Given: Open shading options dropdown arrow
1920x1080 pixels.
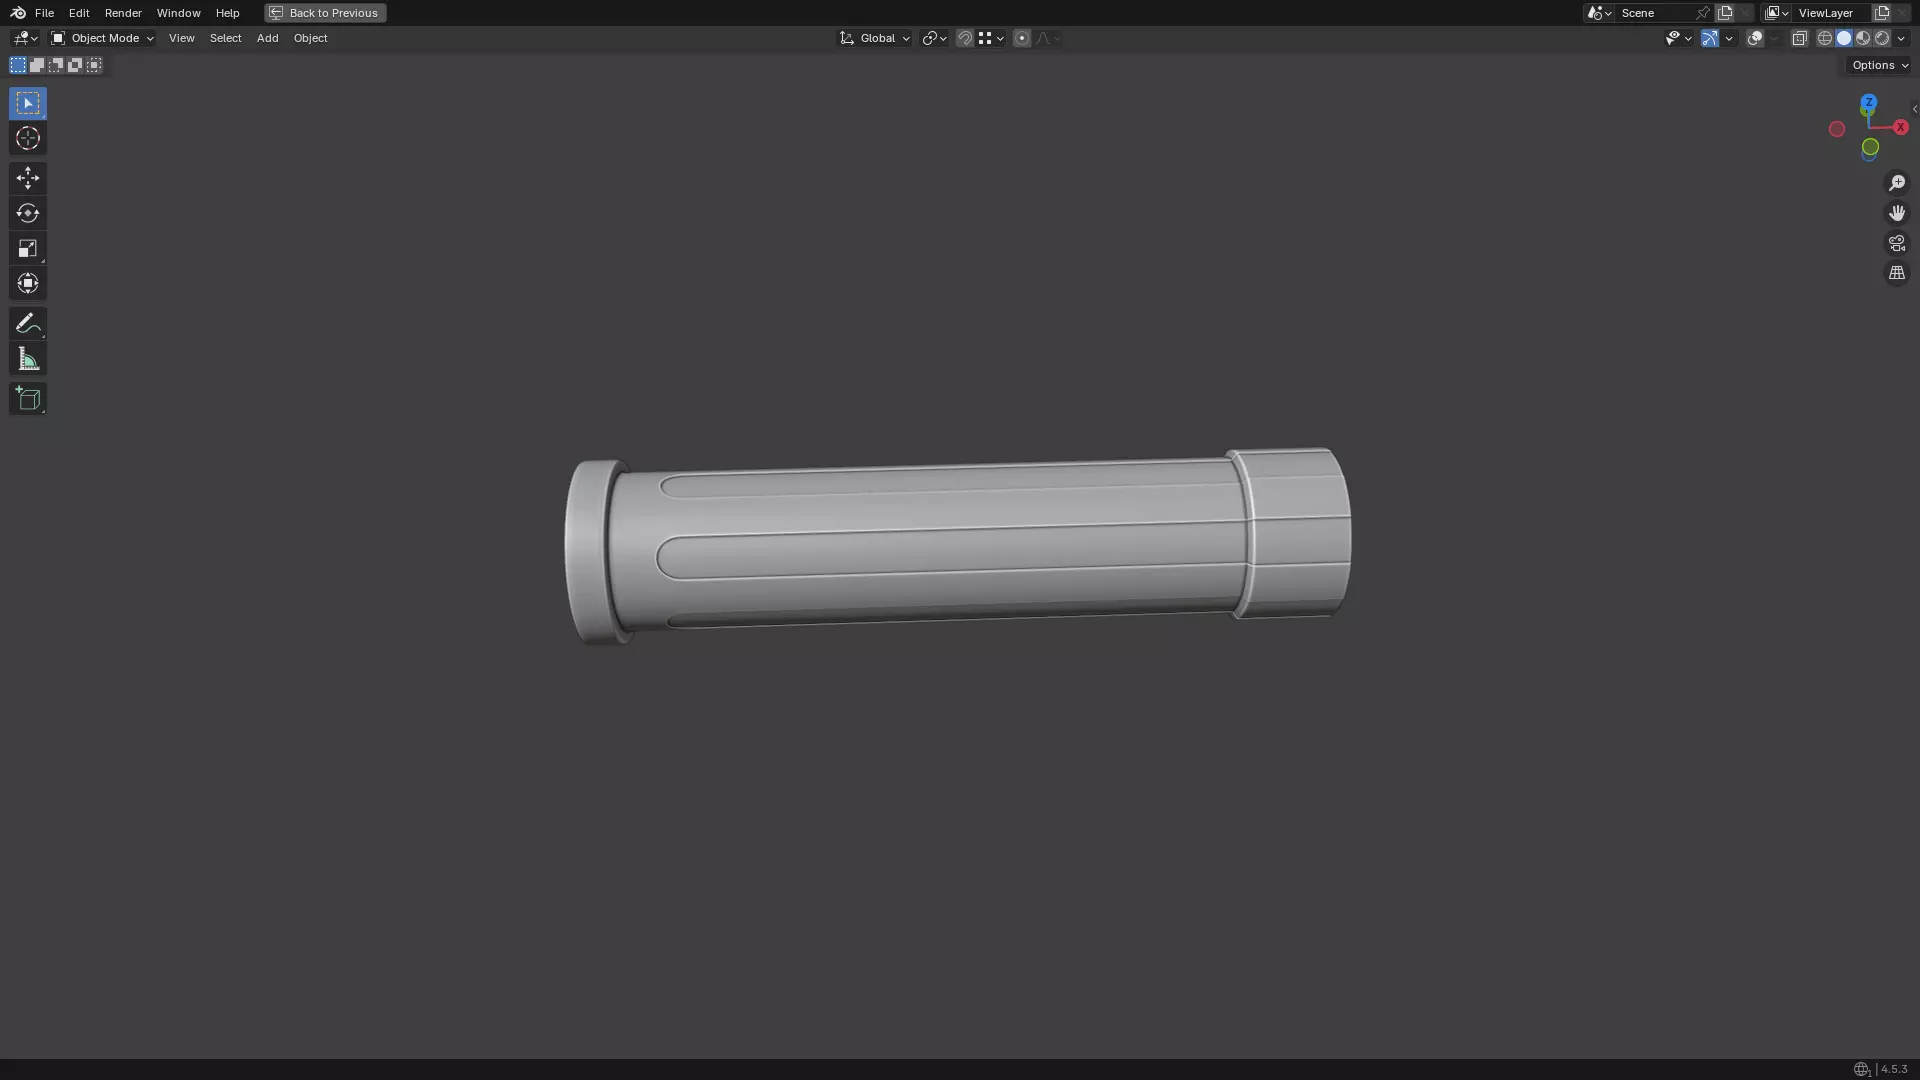Looking at the screenshot, I should [x=1901, y=38].
